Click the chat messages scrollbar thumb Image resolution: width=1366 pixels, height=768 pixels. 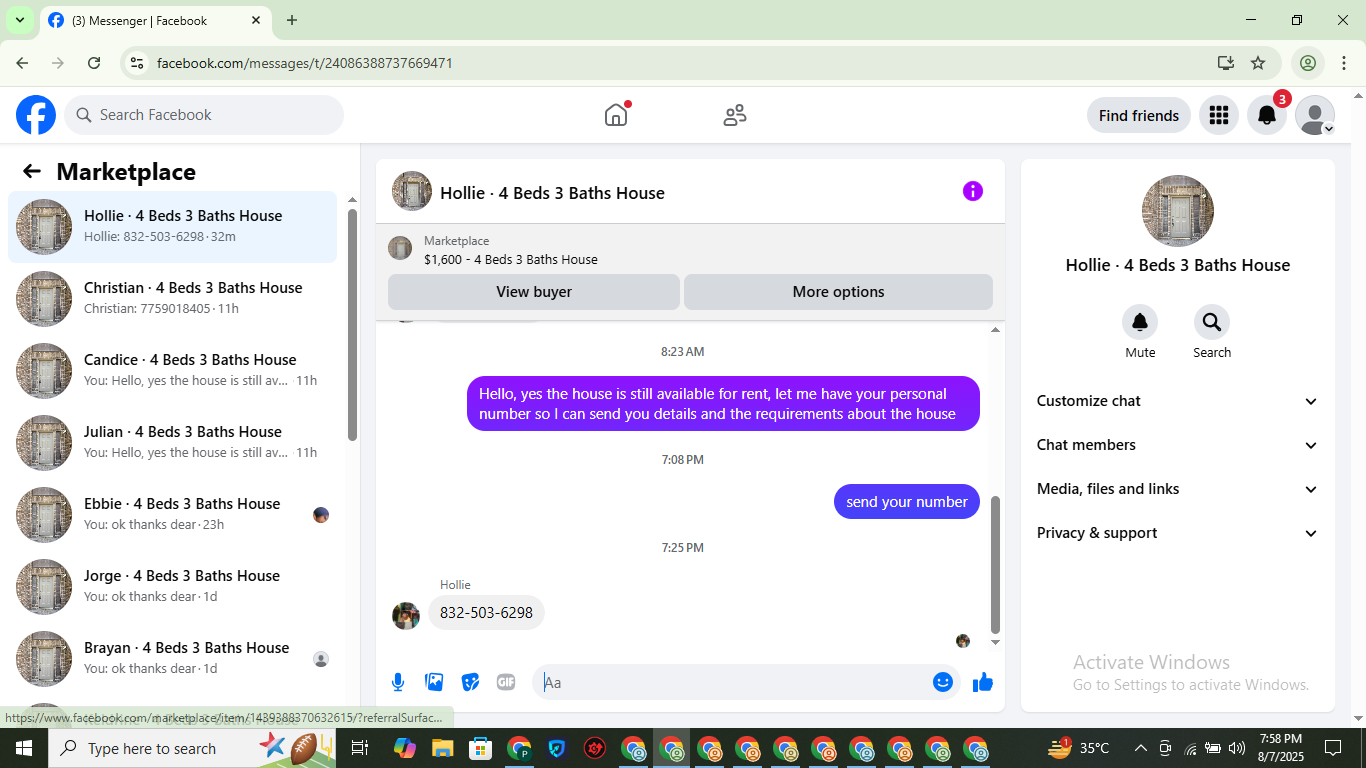995,565
